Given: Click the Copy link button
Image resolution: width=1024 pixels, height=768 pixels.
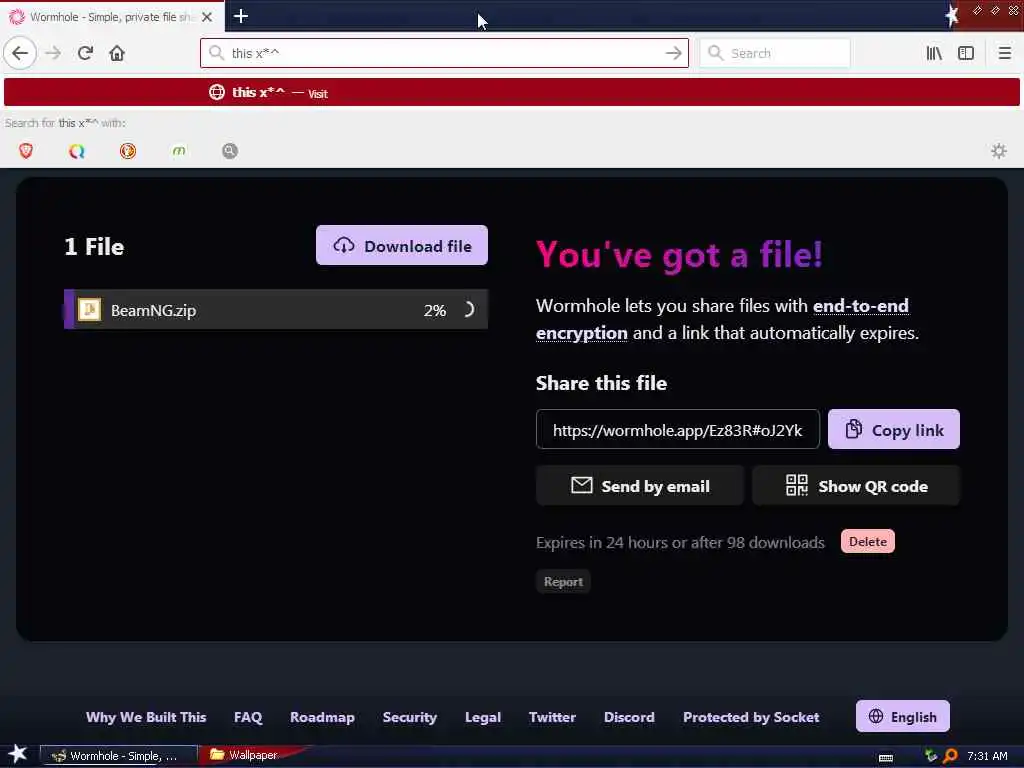Looking at the screenshot, I should point(893,430).
